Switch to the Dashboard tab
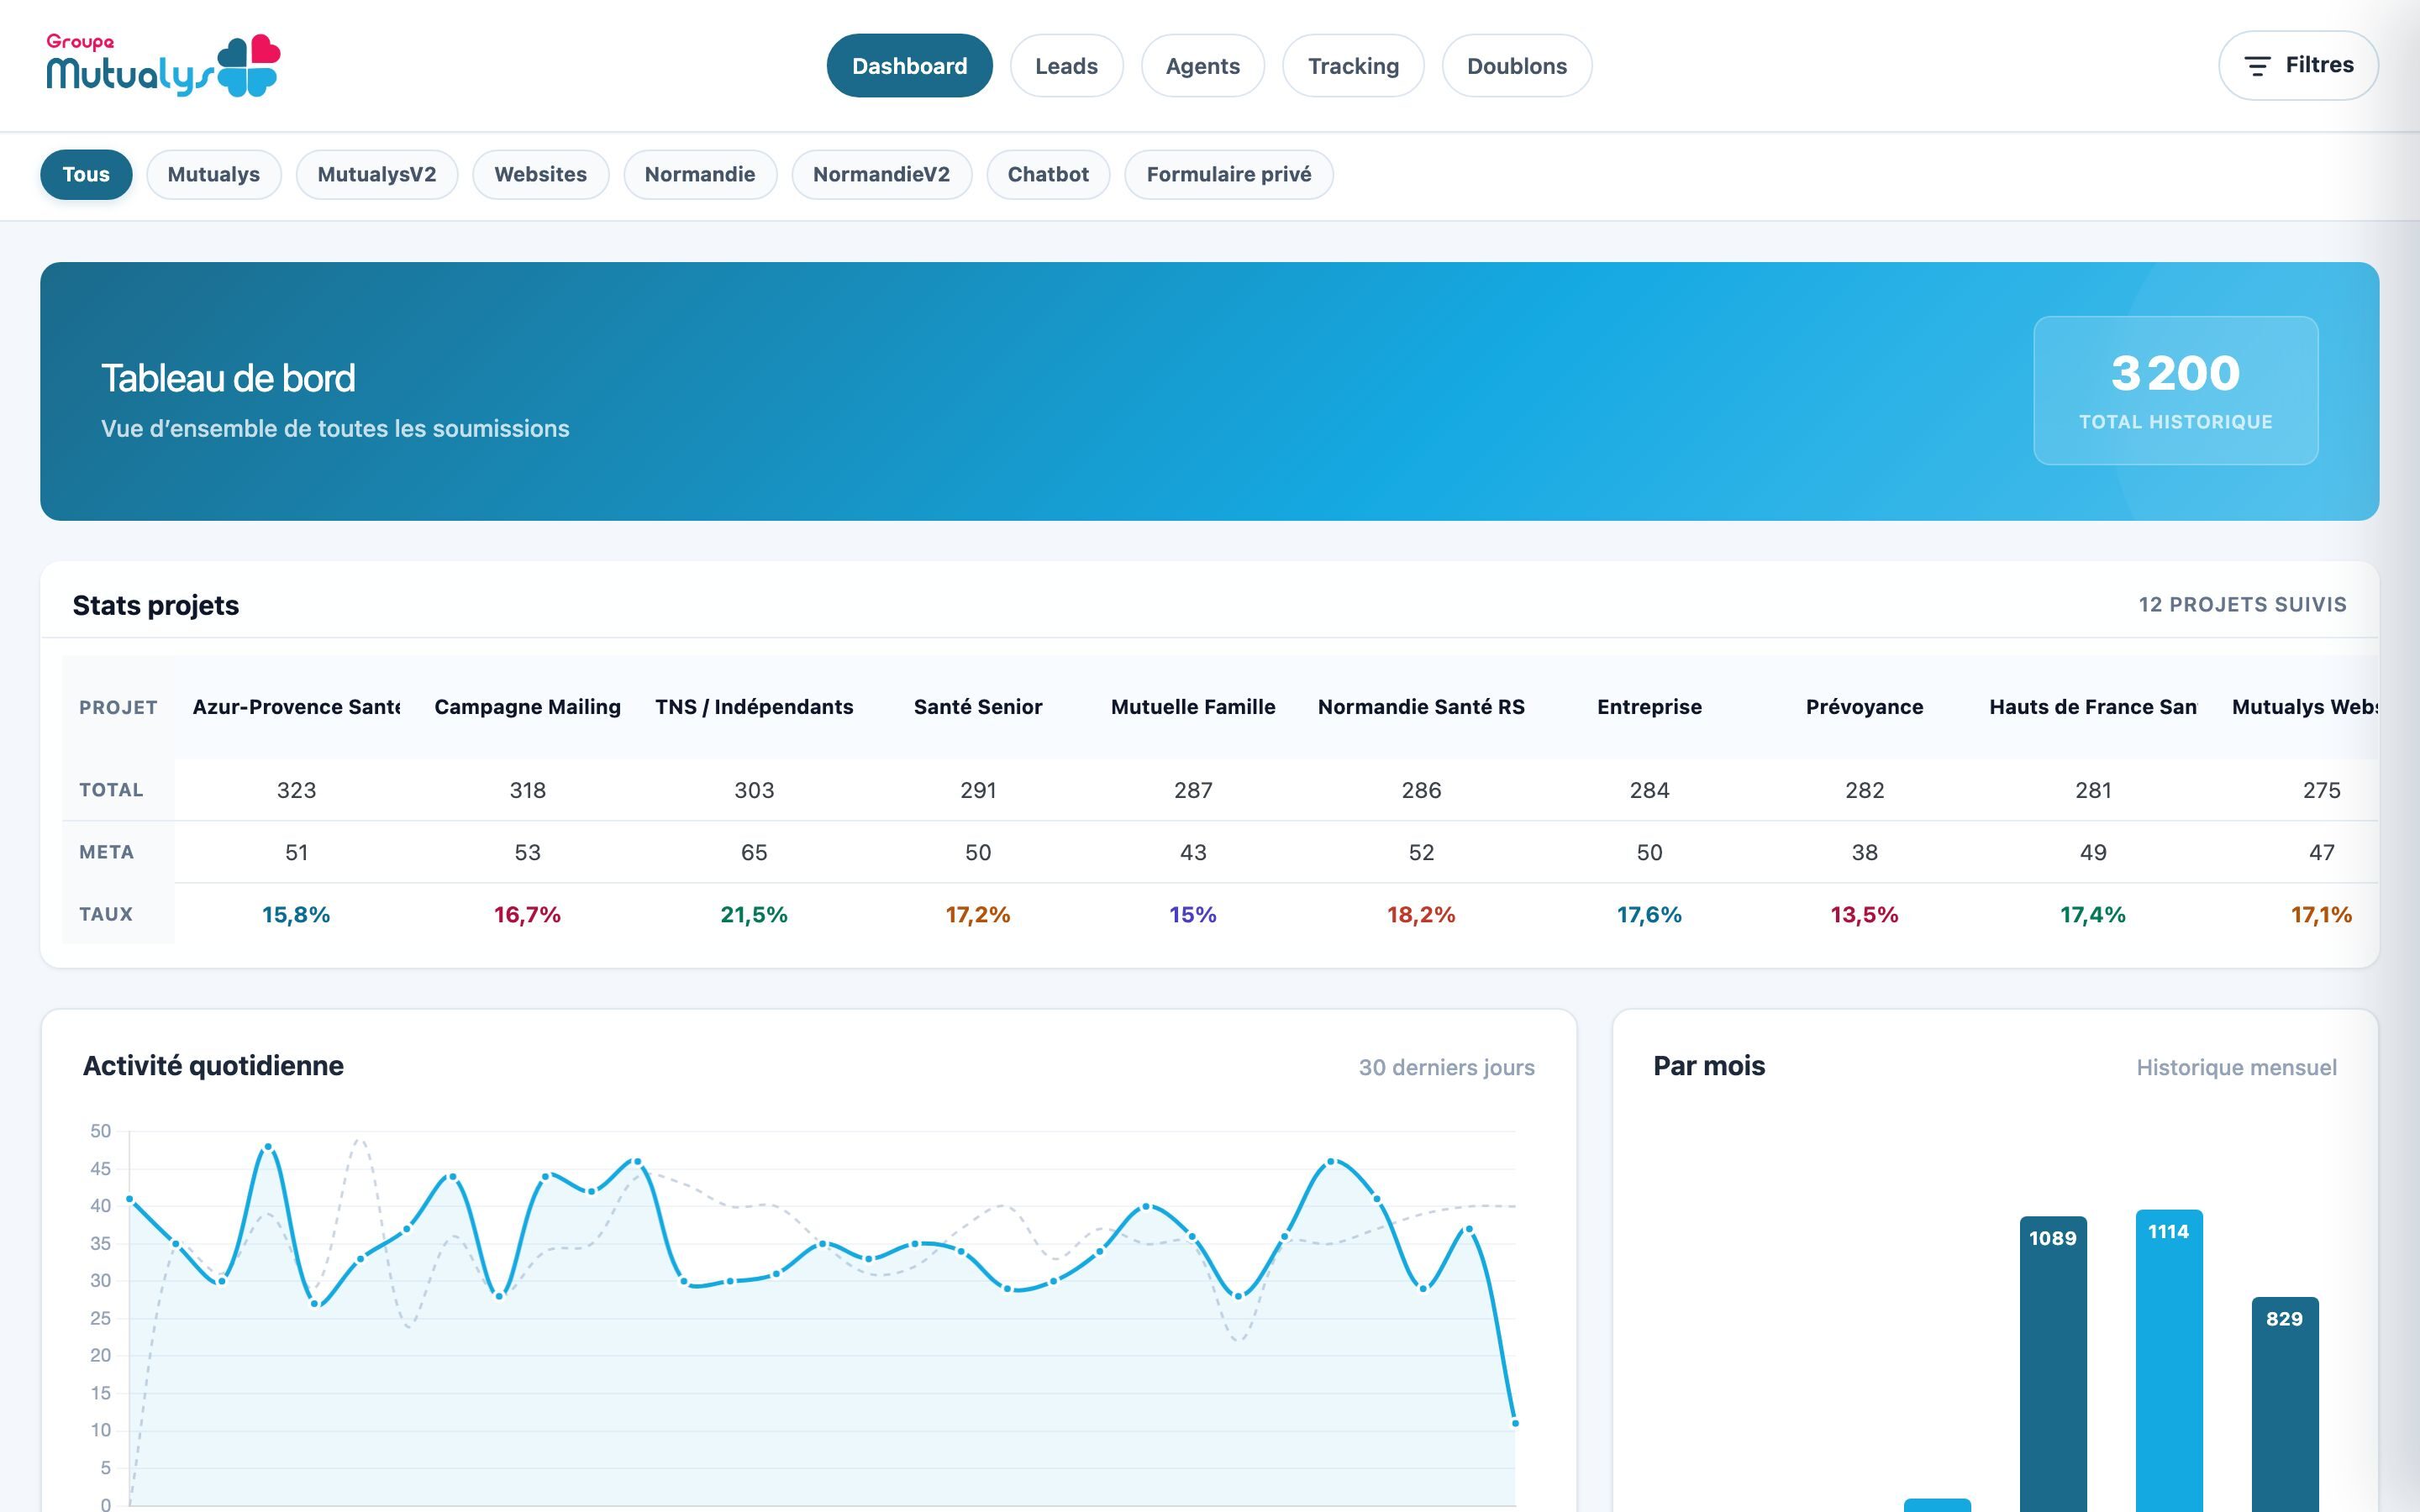 (909, 66)
